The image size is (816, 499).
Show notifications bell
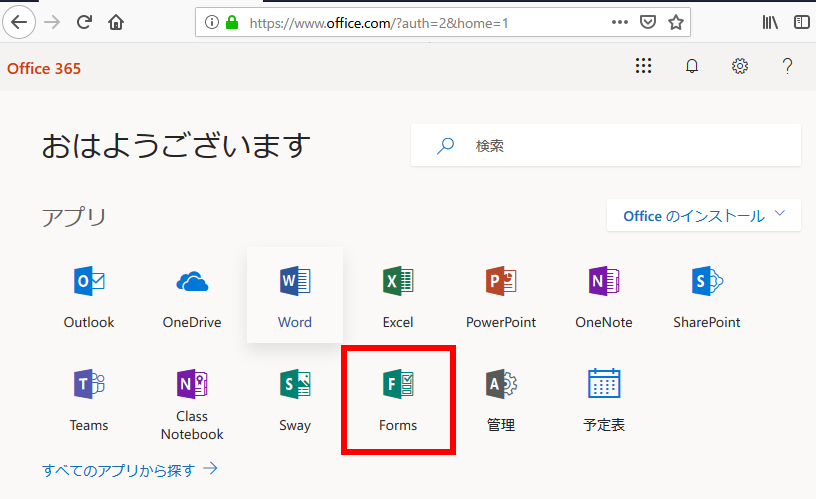[x=692, y=66]
